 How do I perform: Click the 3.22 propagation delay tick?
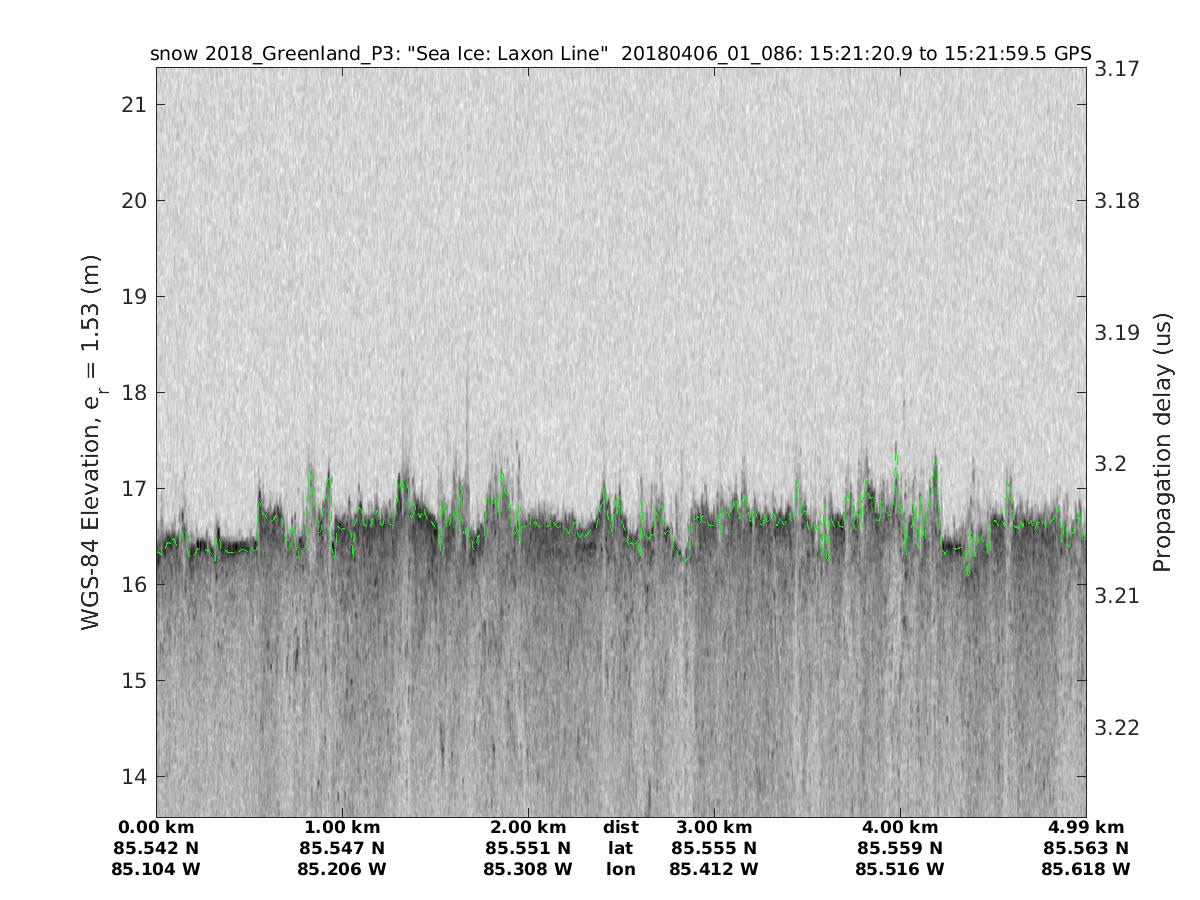pyautogui.click(x=1117, y=727)
